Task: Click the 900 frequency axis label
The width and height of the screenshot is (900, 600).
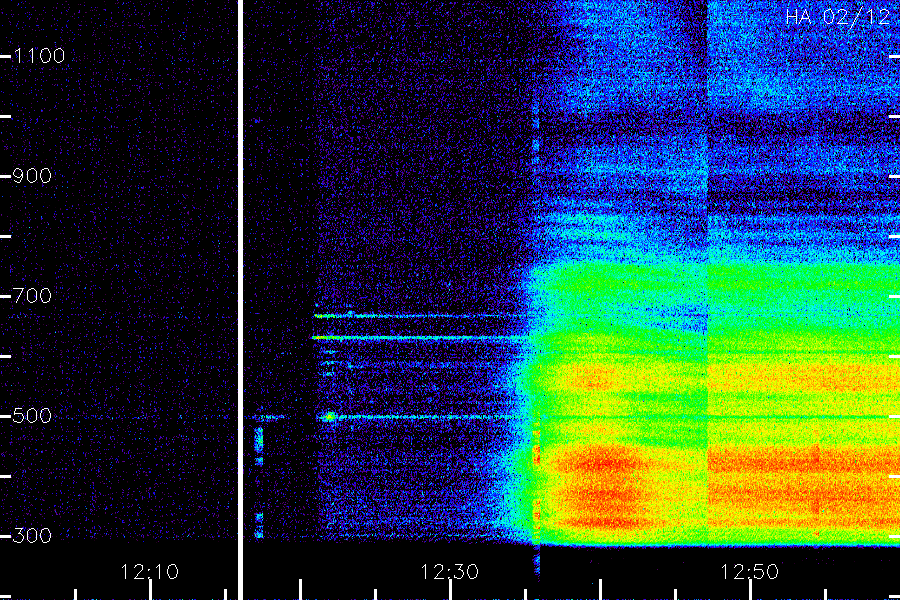Action: (x=32, y=176)
